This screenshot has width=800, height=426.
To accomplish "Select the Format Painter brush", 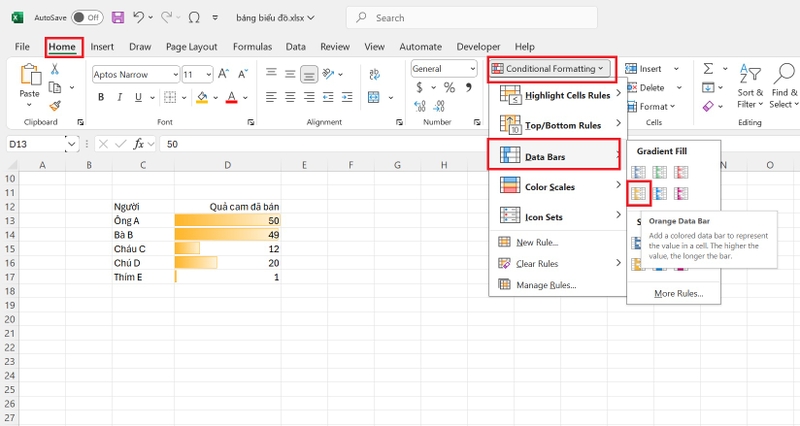I will tap(55, 106).
